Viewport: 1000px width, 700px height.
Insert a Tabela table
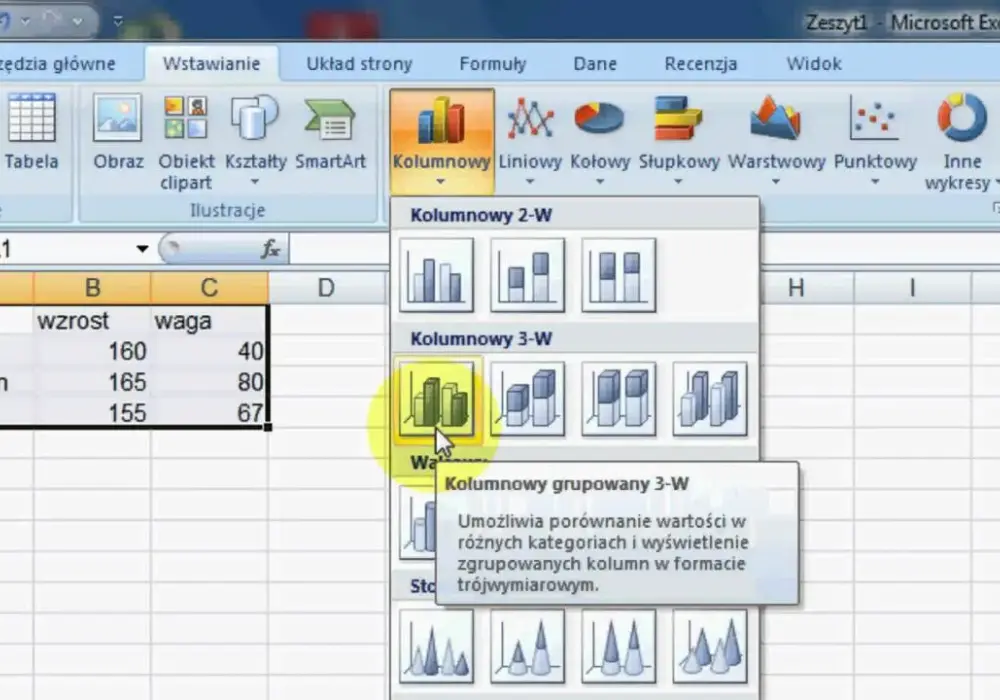(31, 132)
